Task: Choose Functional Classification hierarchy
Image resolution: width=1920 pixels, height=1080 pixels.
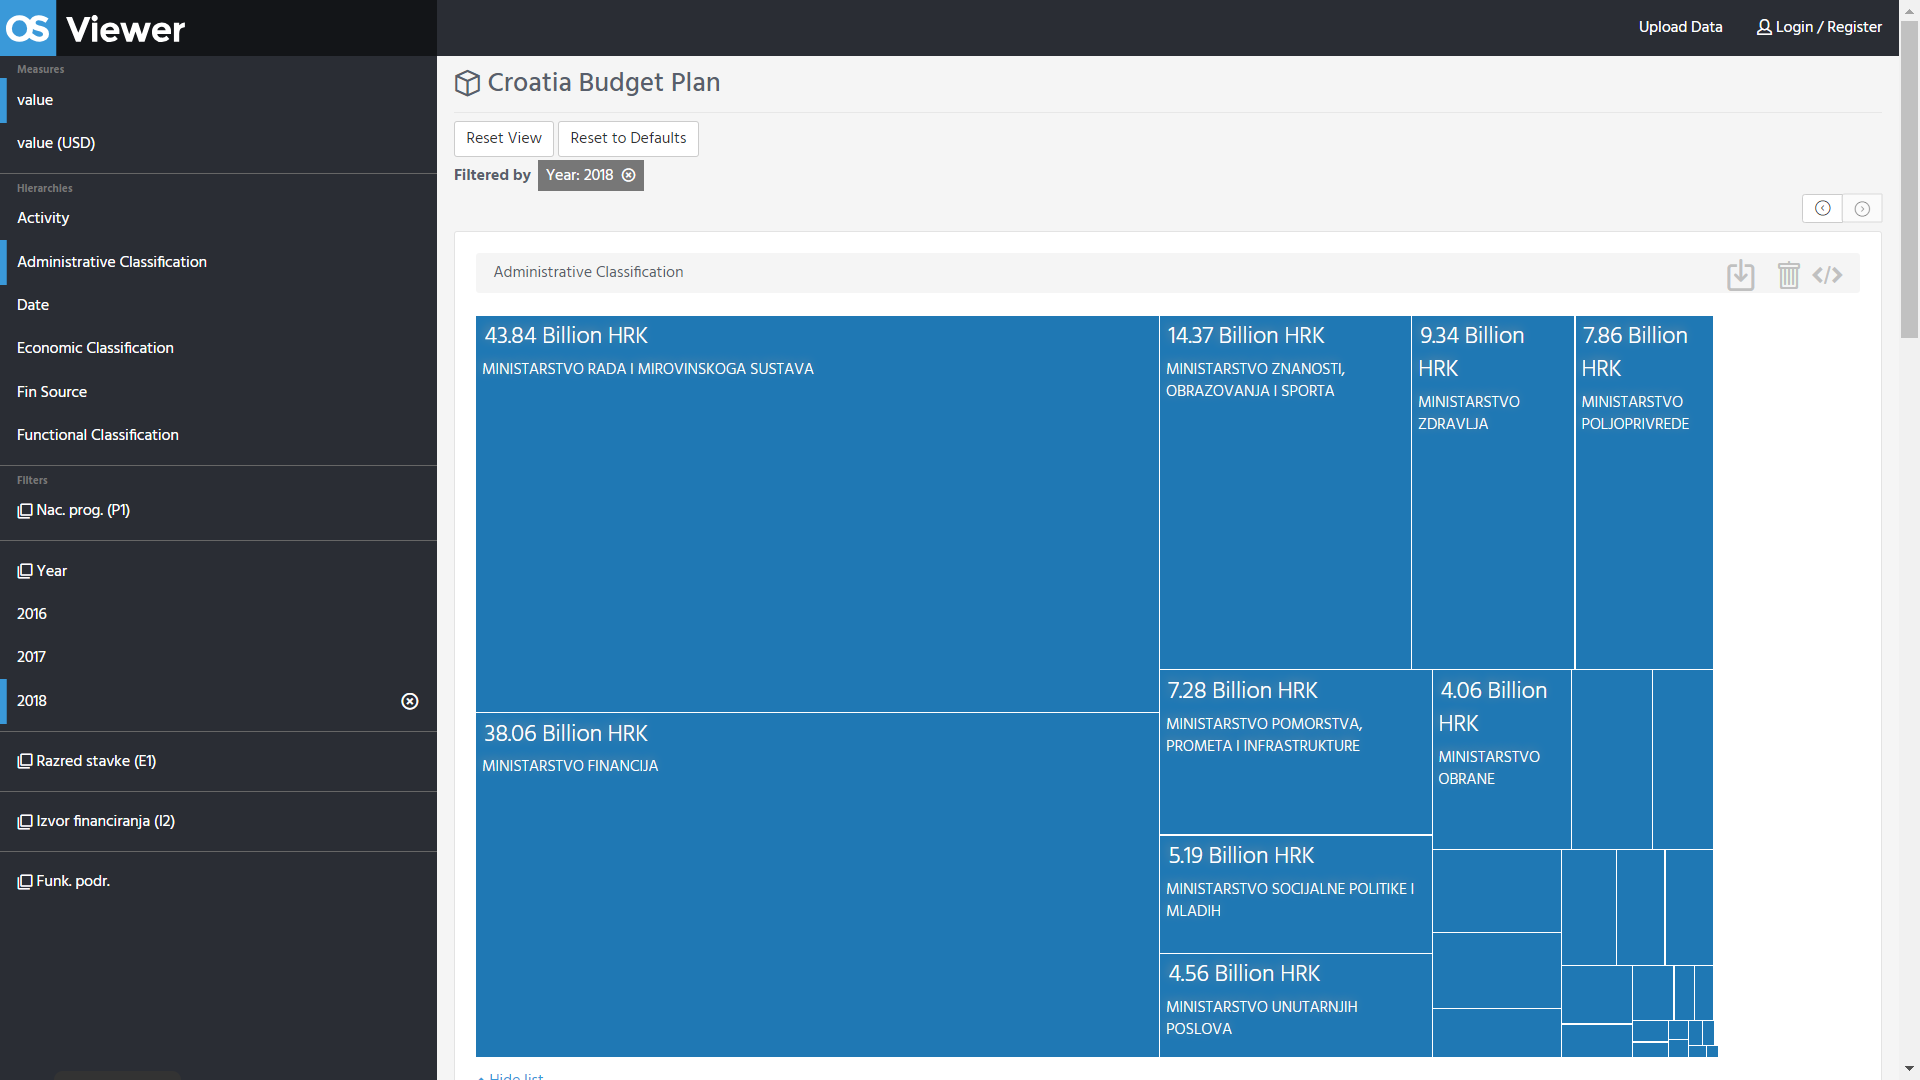Action: click(218, 435)
